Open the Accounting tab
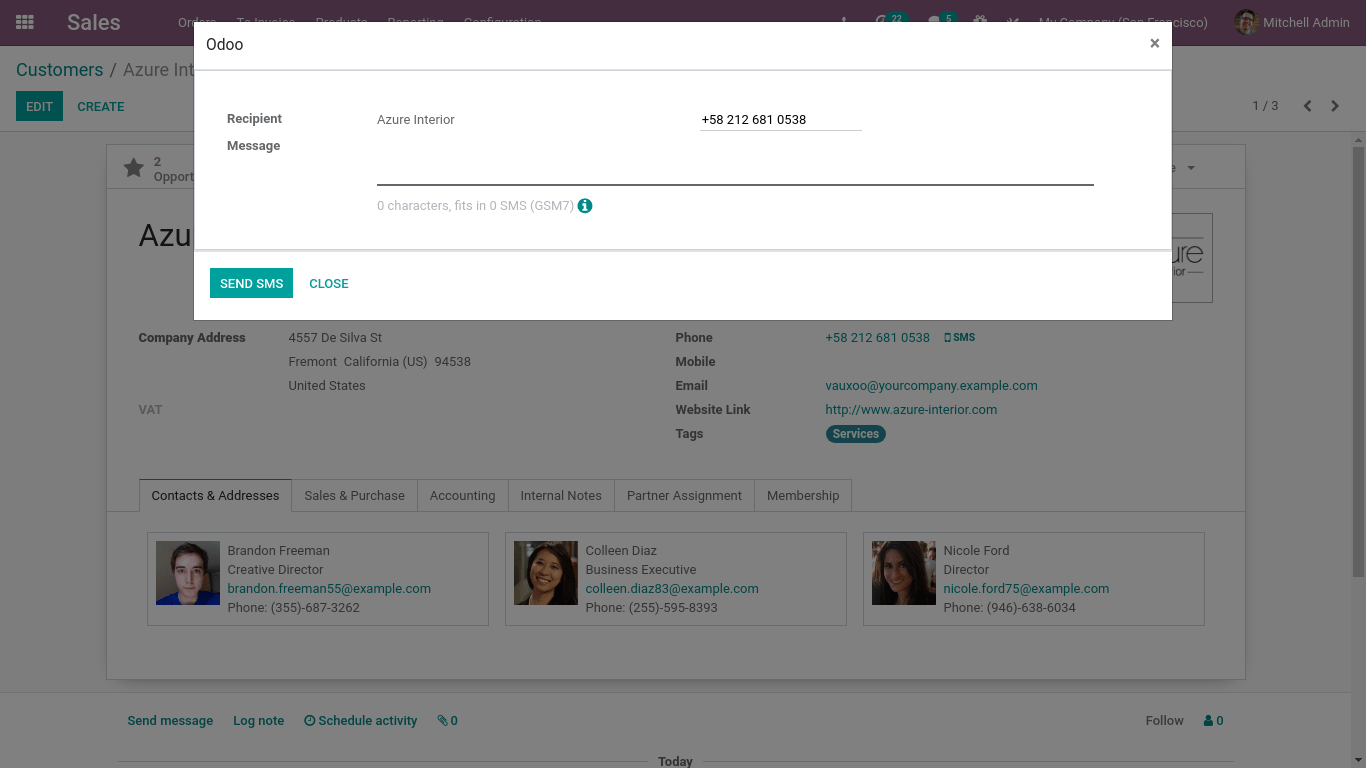Viewport: 1366px width, 768px height. coord(462,495)
